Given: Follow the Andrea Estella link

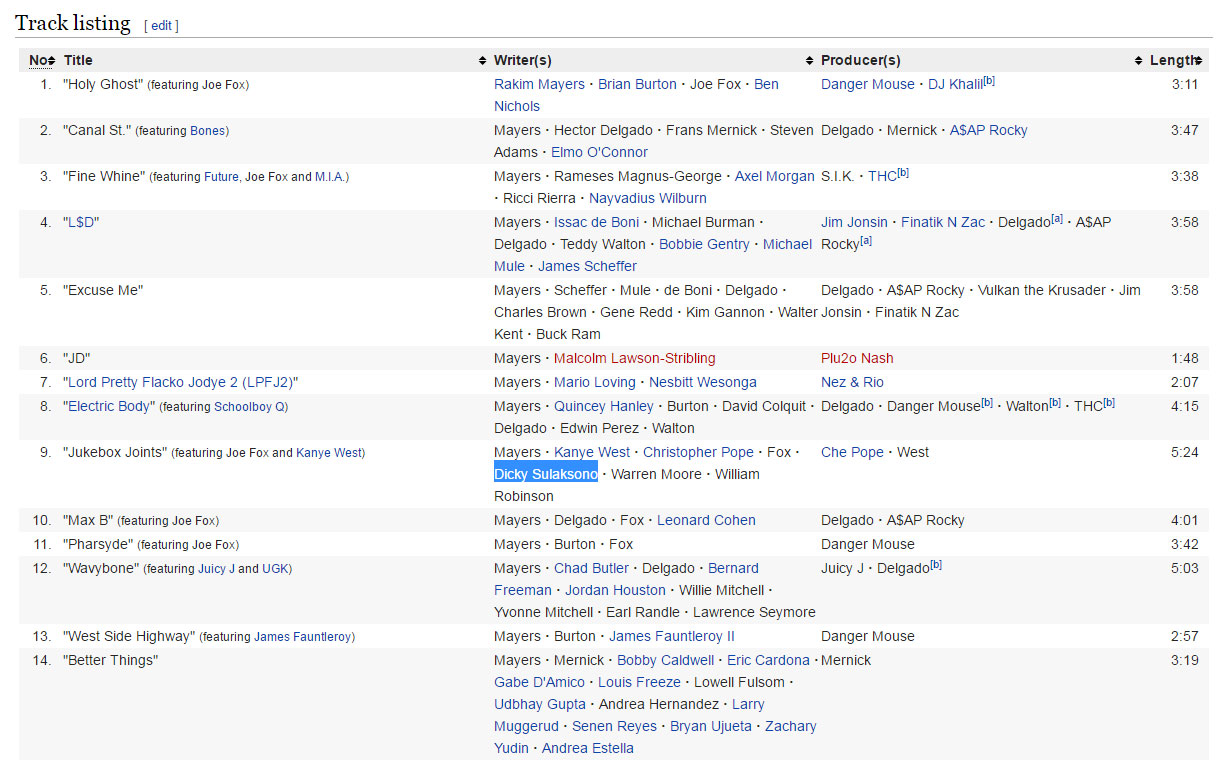Looking at the screenshot, I should point(588,748).
